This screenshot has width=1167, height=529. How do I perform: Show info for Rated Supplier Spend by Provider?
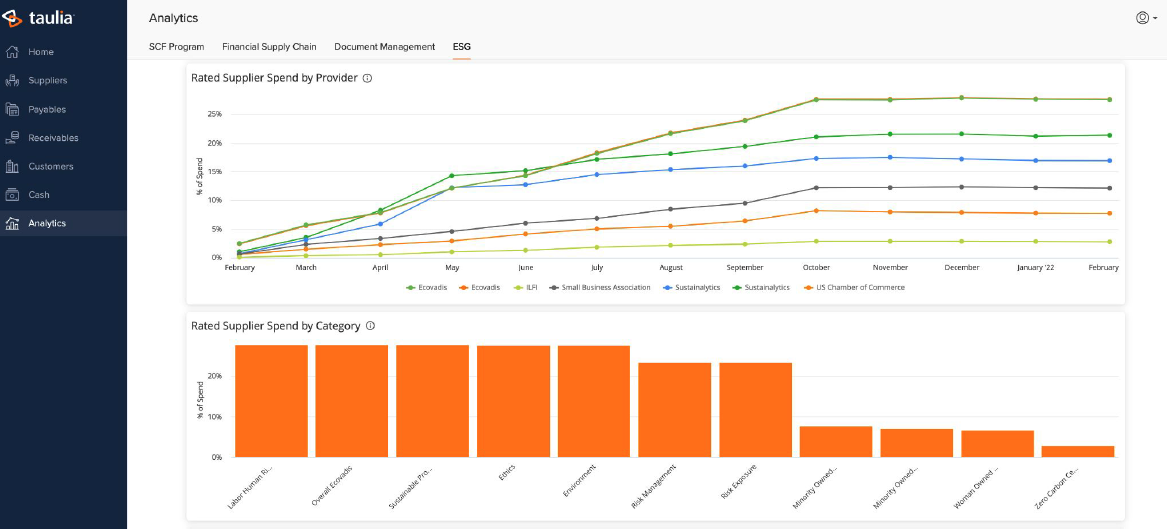click(367, 77)
